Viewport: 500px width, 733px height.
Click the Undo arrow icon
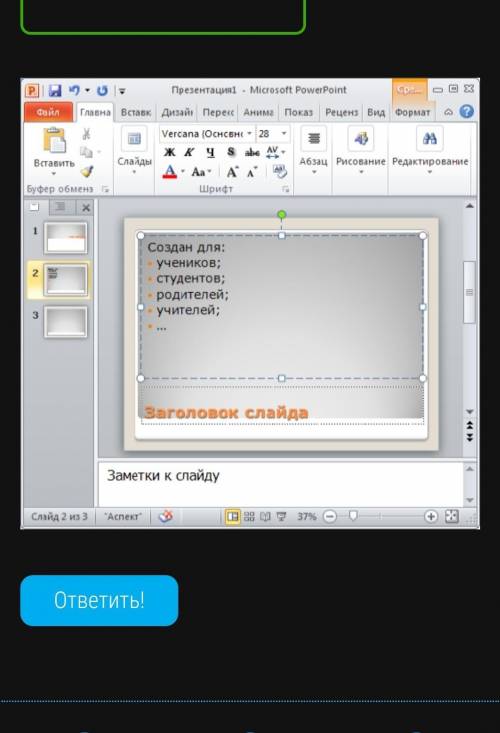click(74, 90)
